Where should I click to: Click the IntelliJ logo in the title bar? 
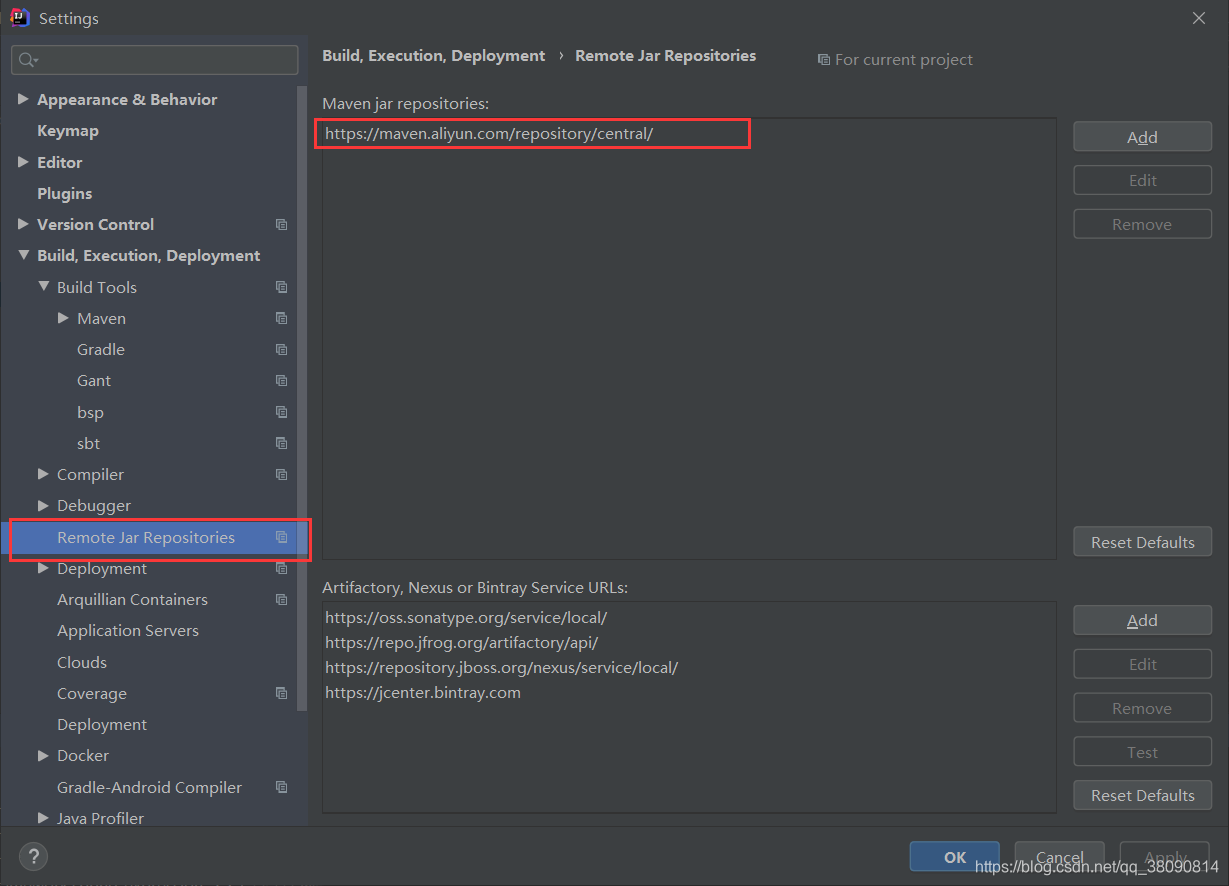19,17
